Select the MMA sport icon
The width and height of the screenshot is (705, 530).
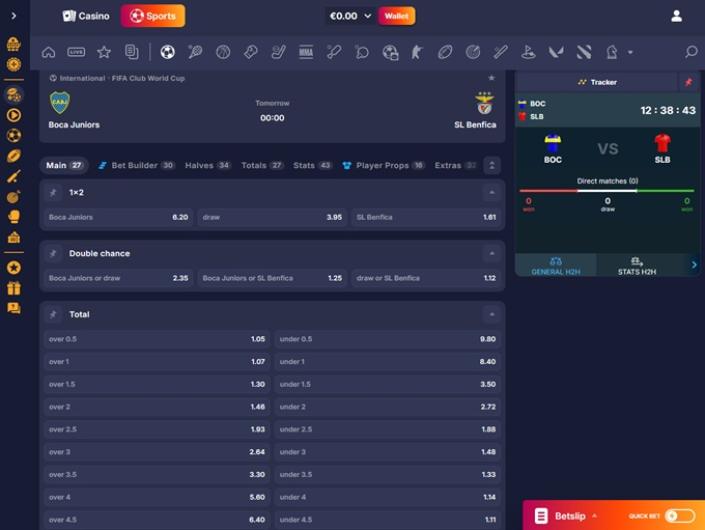point(306,52)
